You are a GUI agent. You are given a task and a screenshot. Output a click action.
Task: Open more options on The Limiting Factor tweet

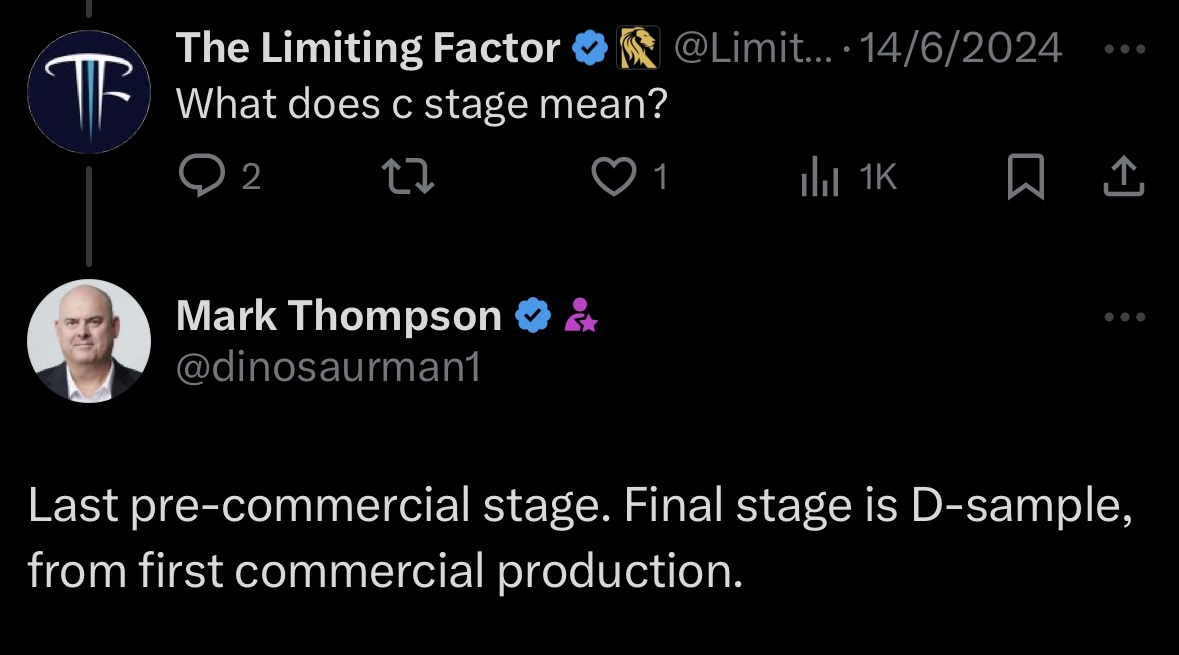[1125, 49]
